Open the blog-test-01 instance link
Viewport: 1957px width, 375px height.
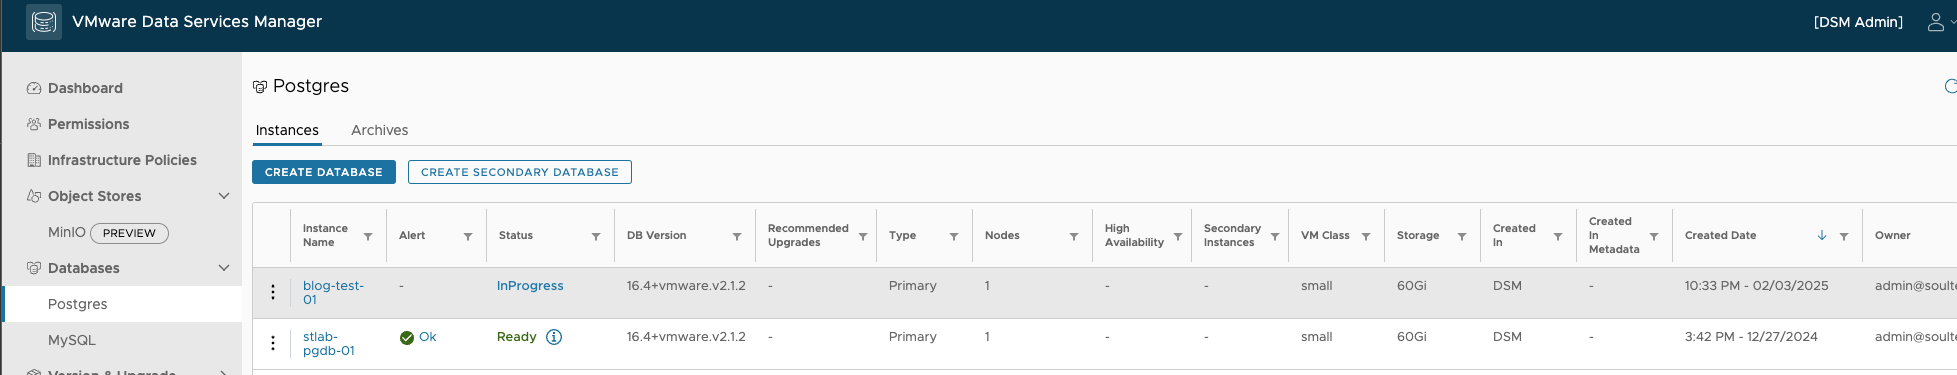tap(333, 292)
